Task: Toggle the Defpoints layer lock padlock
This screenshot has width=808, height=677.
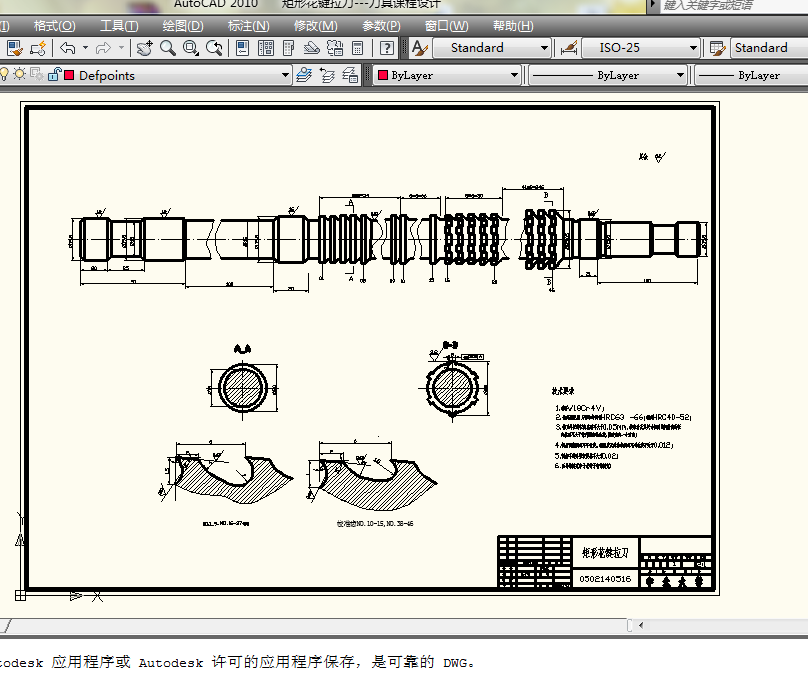Action: coord(55,75)
